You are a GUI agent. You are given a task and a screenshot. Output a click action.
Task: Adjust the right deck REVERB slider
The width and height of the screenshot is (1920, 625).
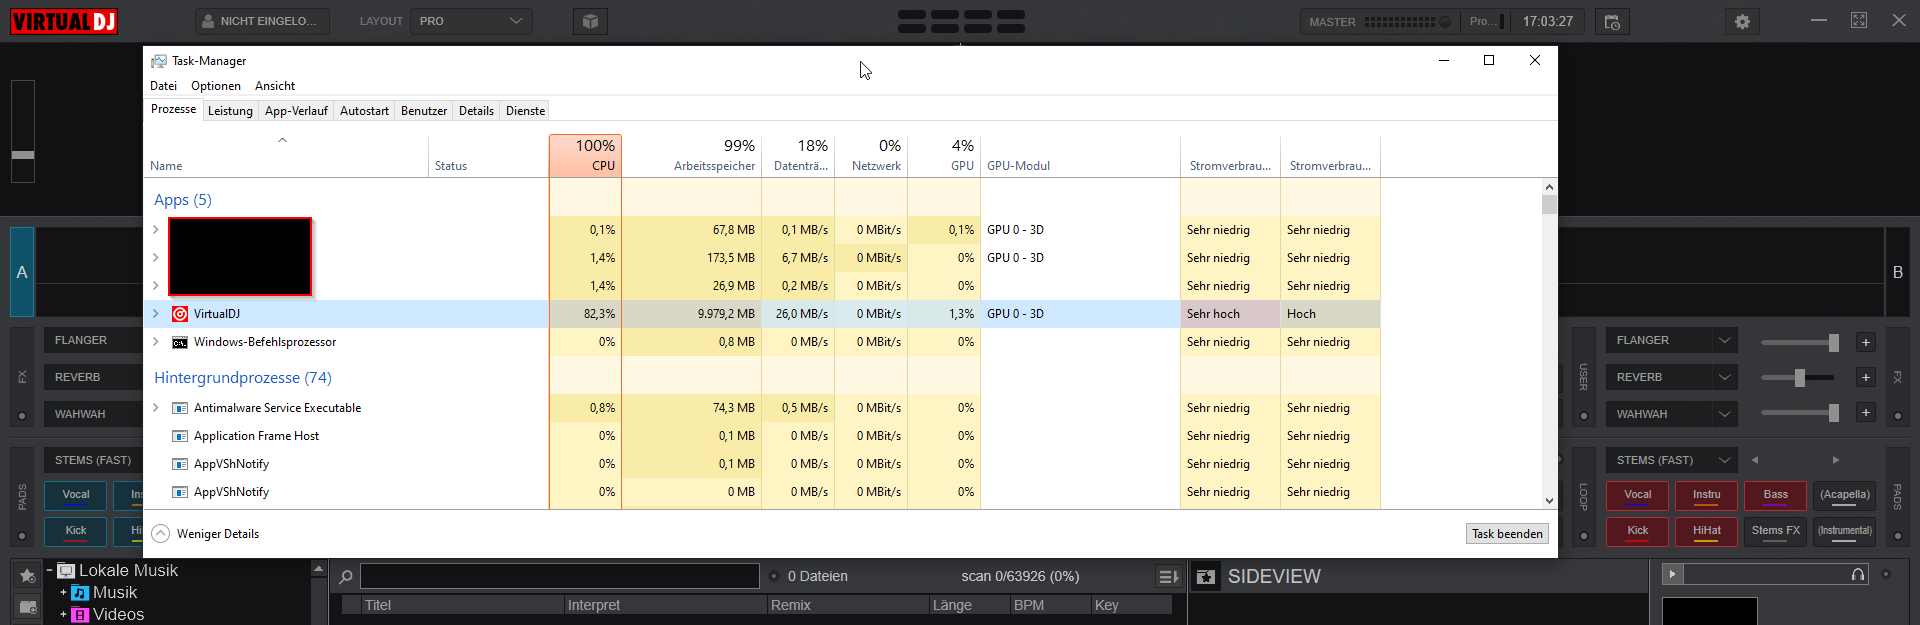(x=1800, y=378)
